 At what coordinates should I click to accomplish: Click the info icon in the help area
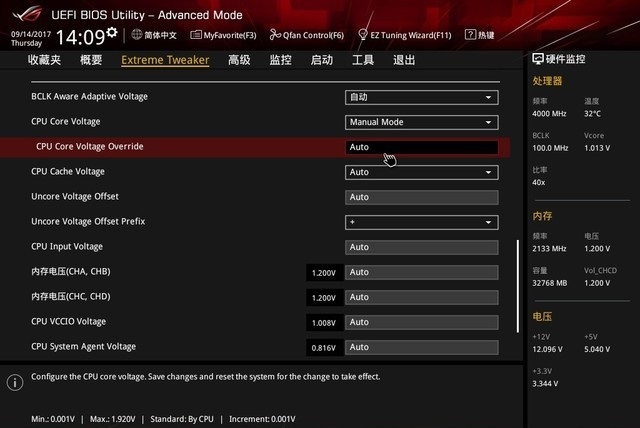click(15, 382)
